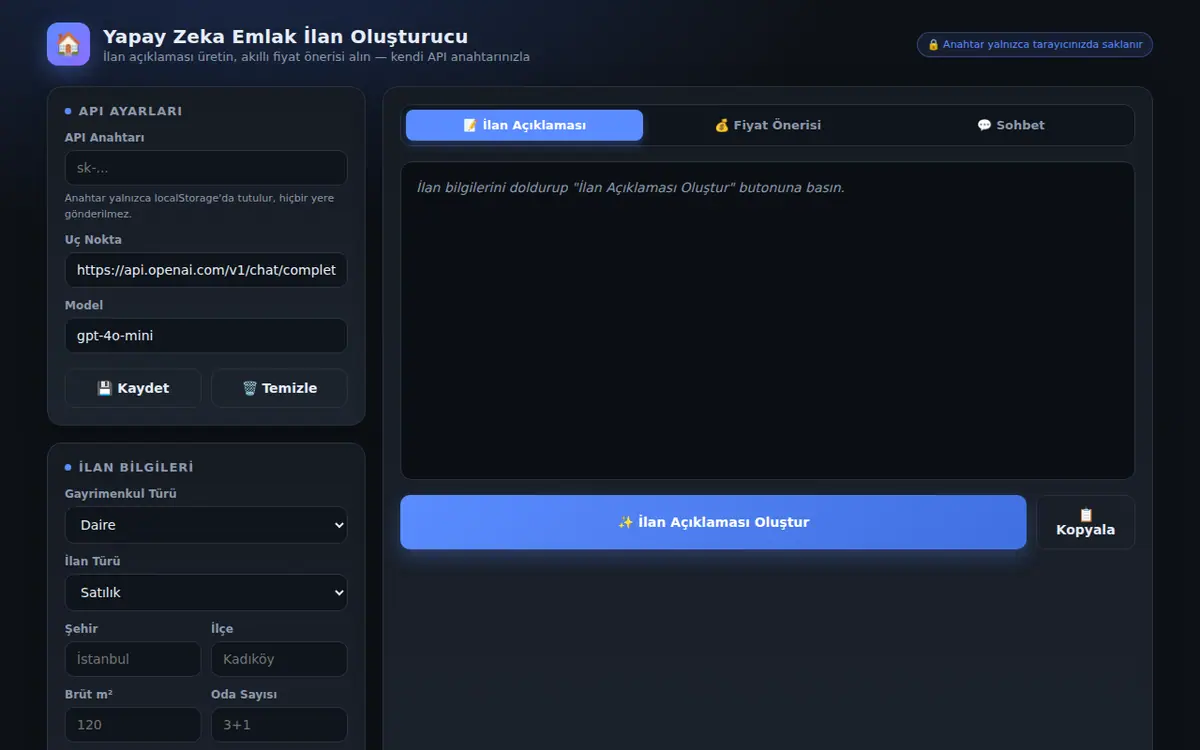
Task: Save API settings with Kaydet button
Action: (133, 388)
